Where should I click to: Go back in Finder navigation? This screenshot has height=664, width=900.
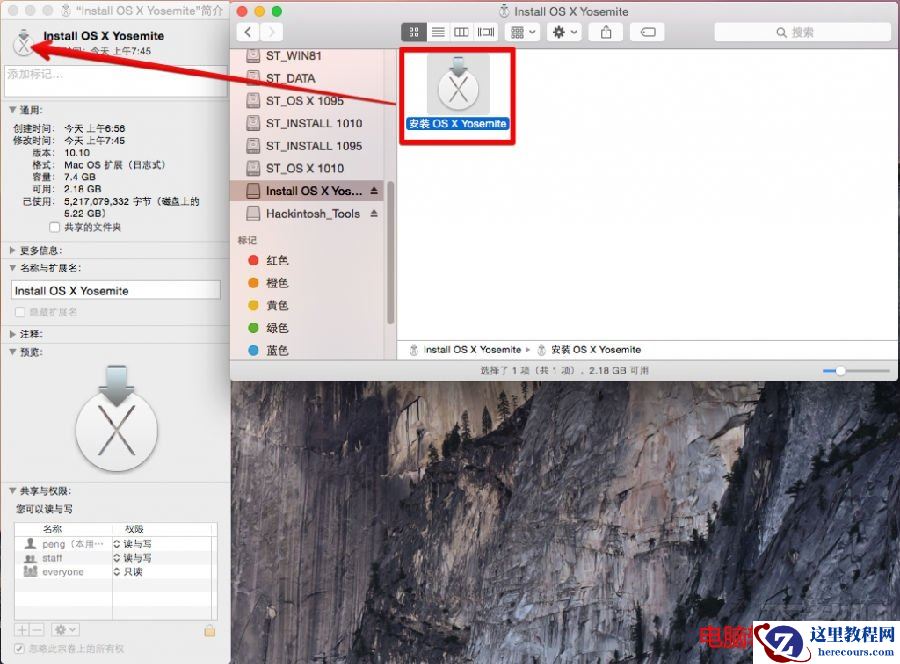(247, 32)
